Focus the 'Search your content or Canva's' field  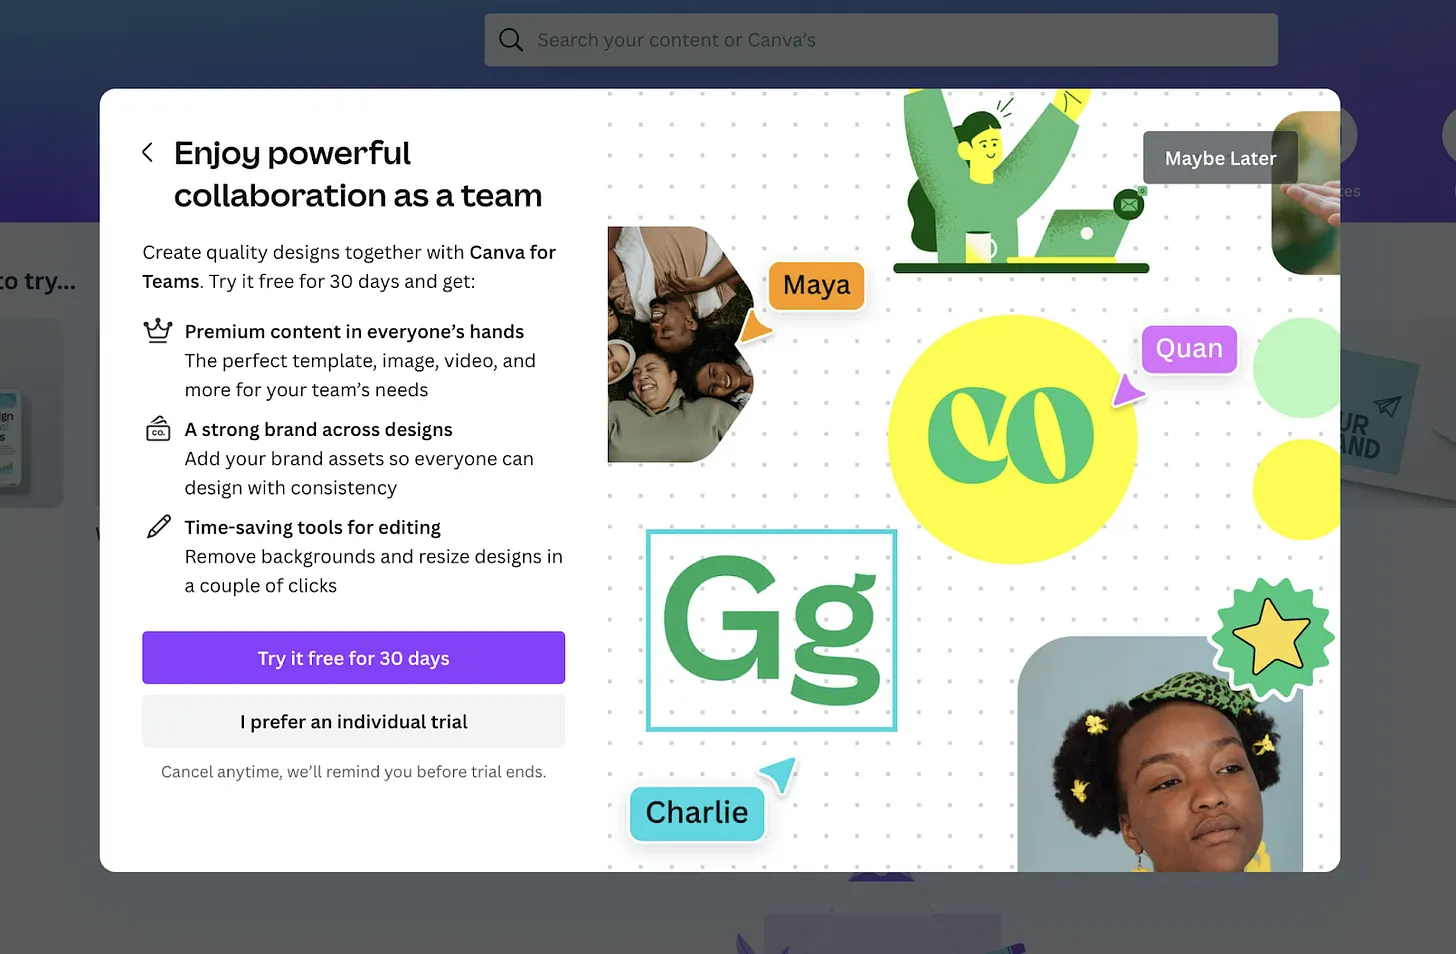pyautogui.click(x=881, y=40)
